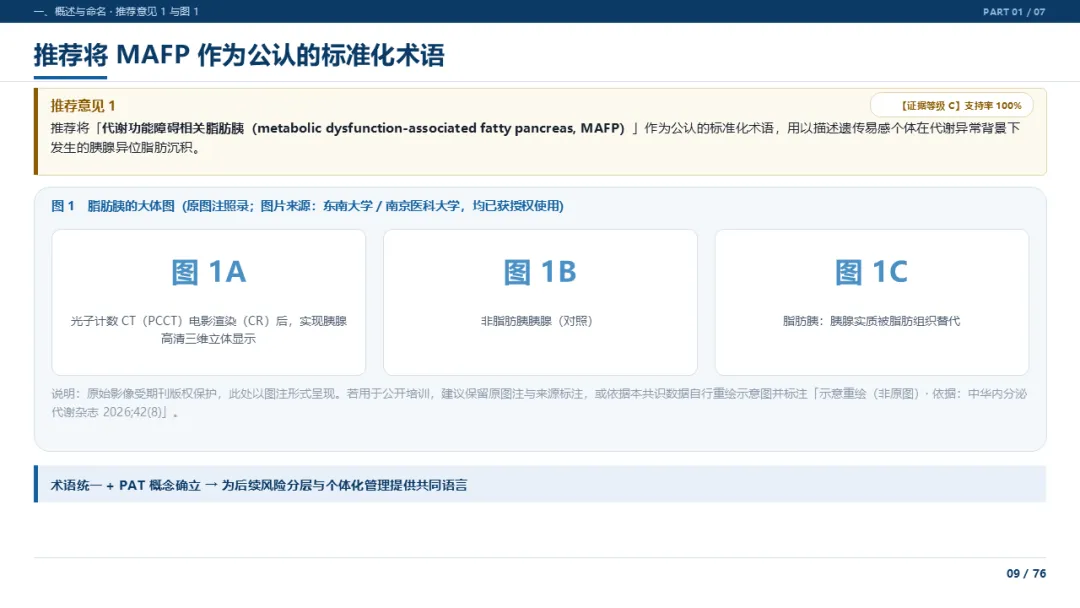1080x608 pixels.
Task: Click the large 图 1B label
Action: (x=540, y=272)
